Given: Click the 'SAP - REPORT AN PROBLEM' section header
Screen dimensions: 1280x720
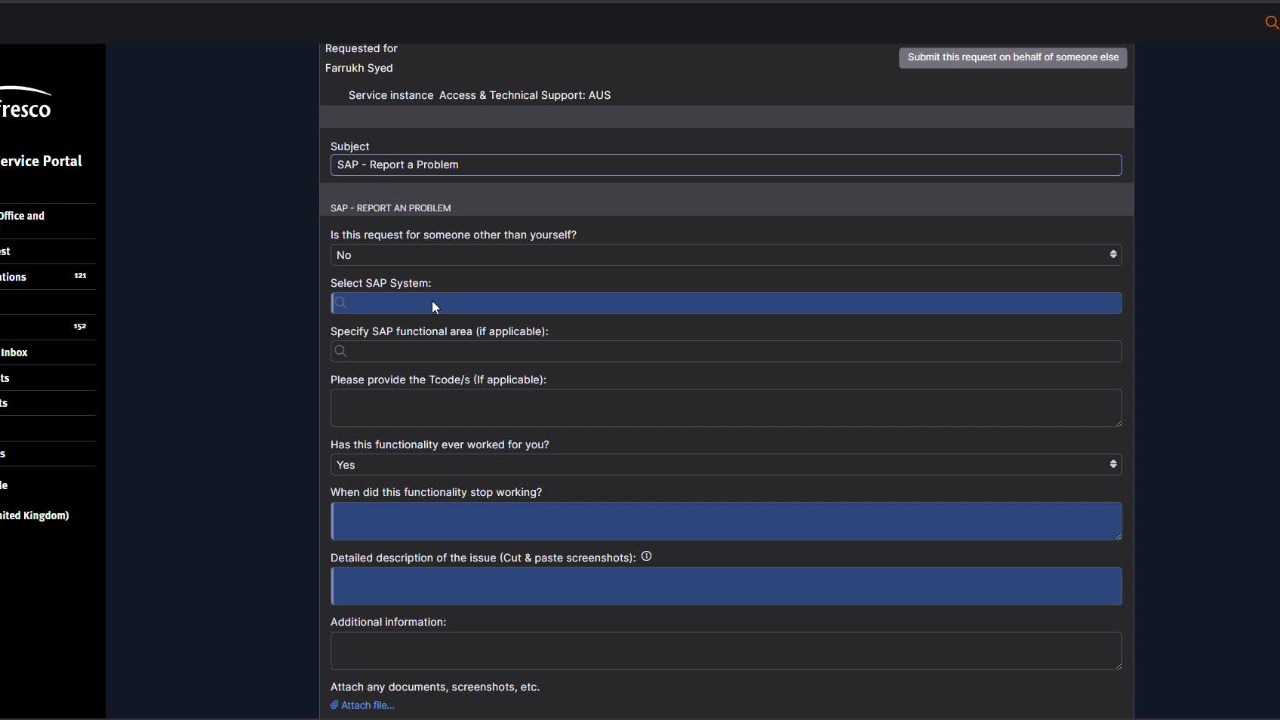Looking at the screenshot, I should (x=391, y=208).
